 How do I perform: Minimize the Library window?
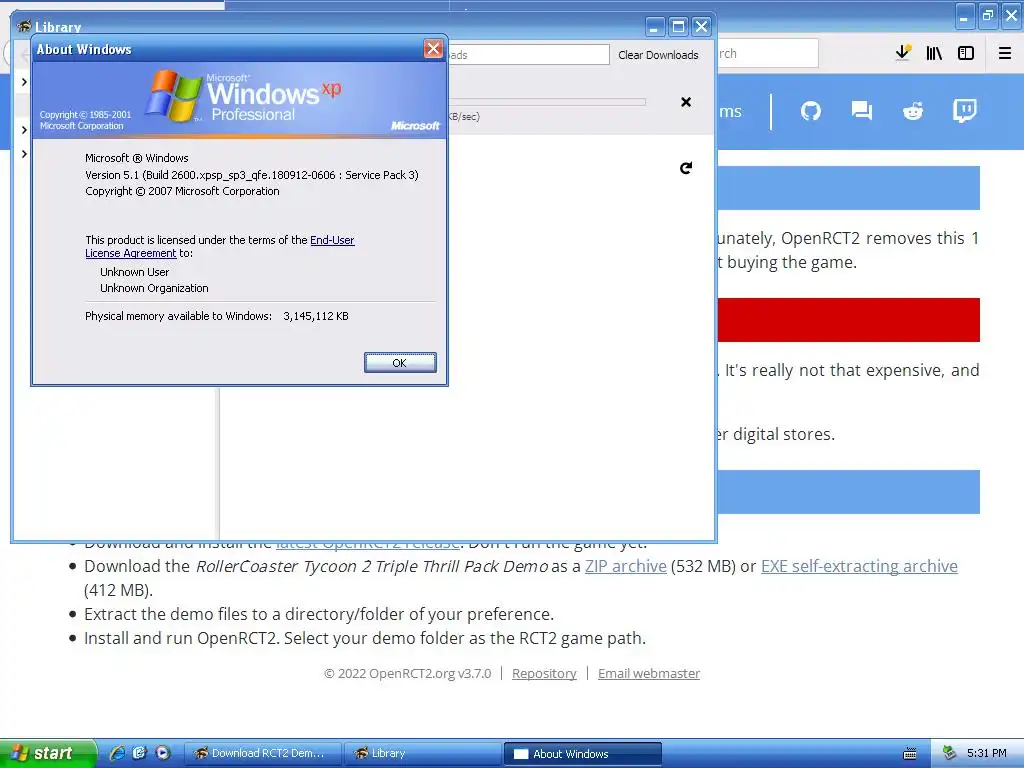pyautogui.click(x=655, y=27)
